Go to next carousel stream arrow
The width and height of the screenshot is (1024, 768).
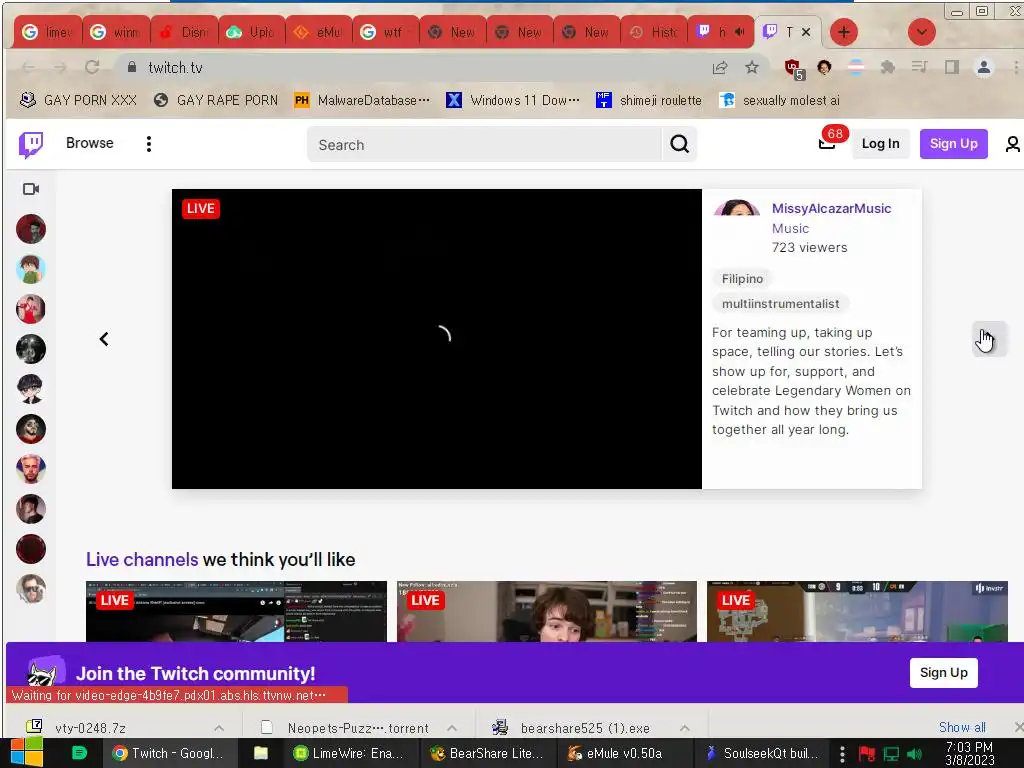[x=989, y=339]
